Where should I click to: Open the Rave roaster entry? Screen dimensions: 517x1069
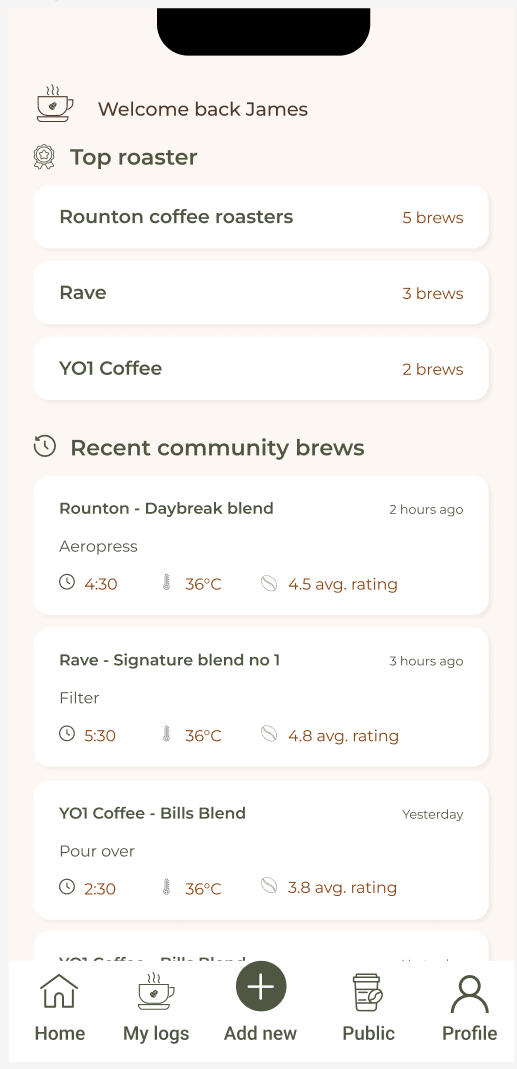coord(261,292)
